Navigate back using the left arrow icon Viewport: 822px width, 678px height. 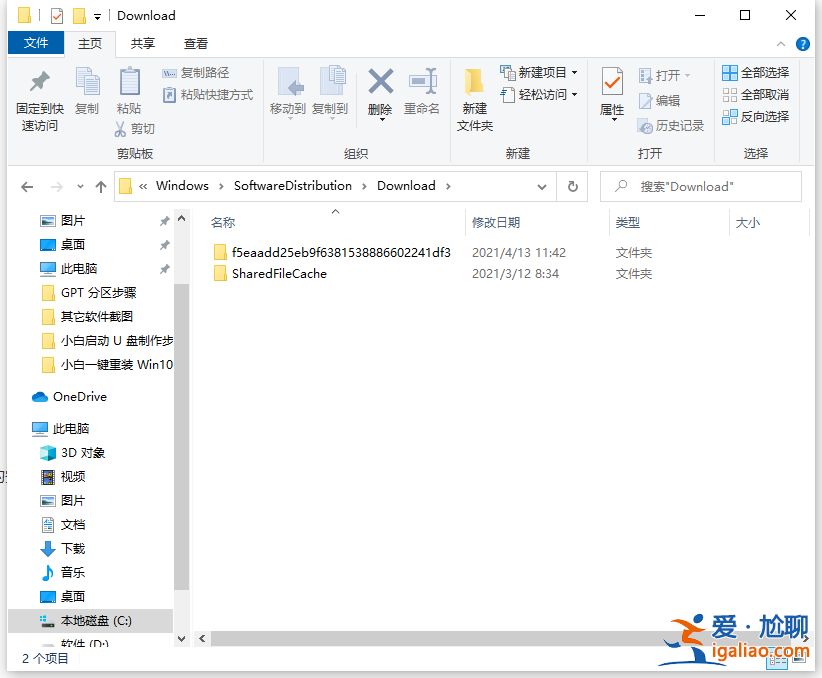point(27,186)
